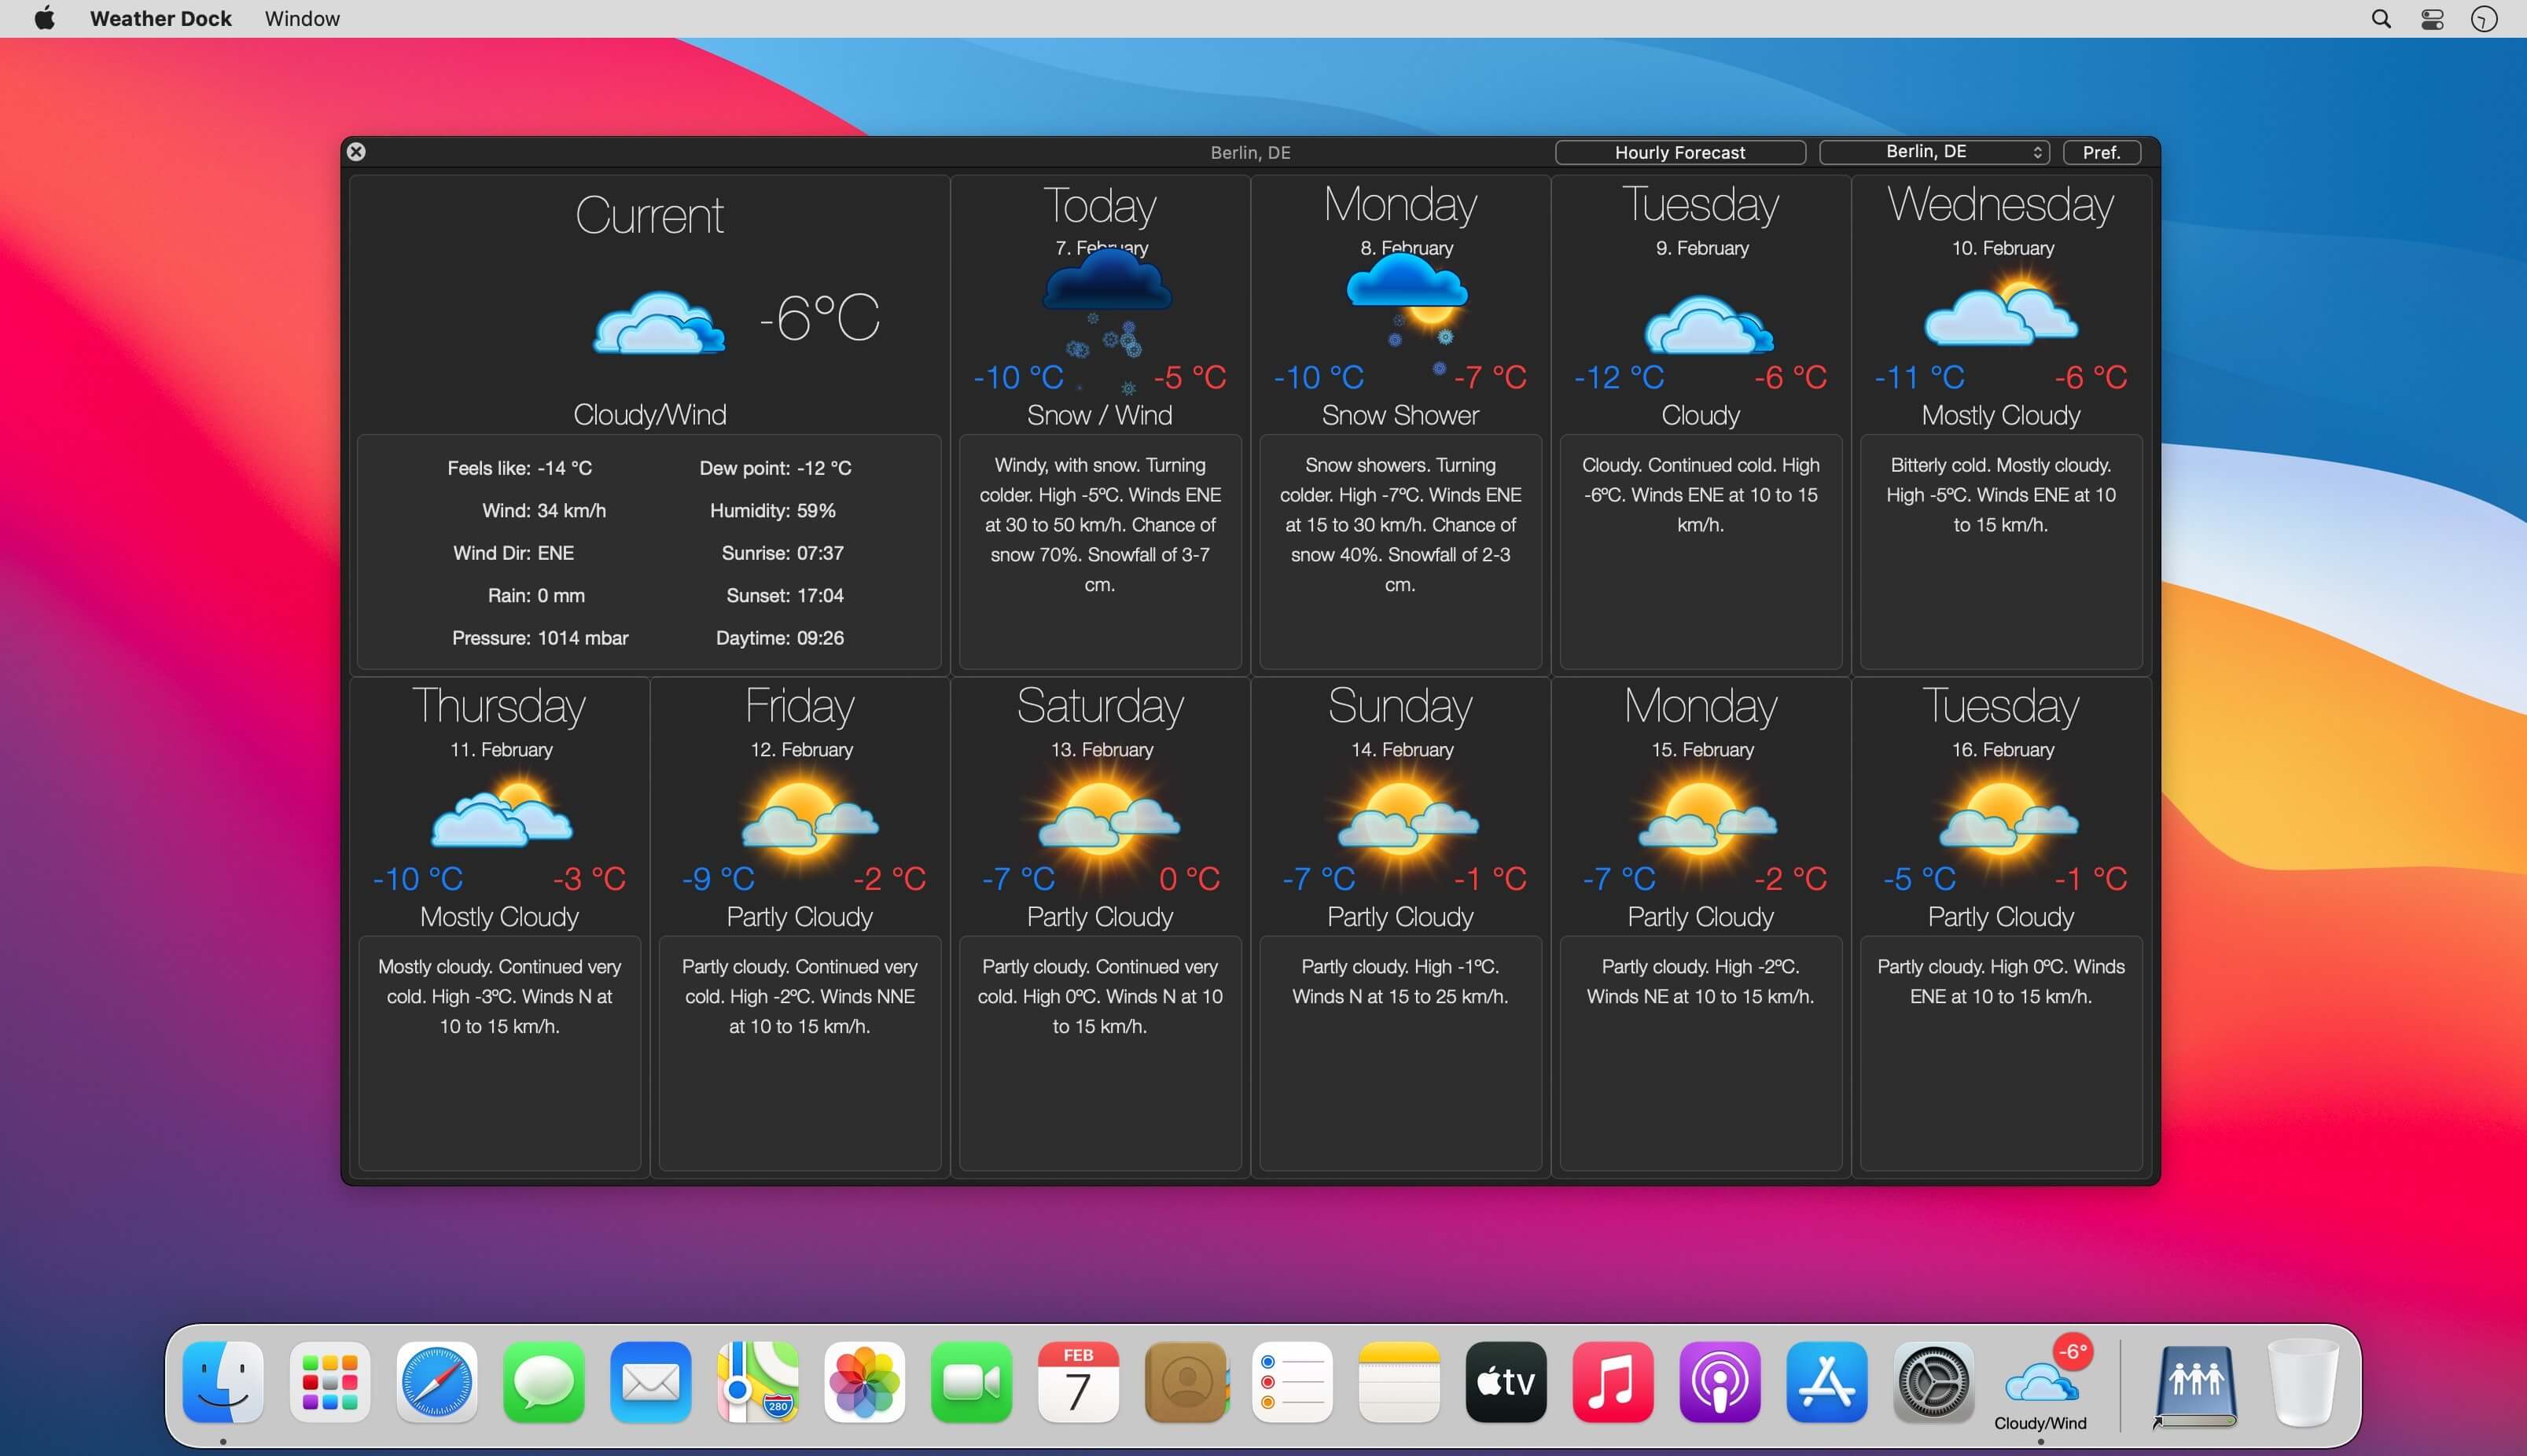2527x1456 pixels.
Task: Open the Window menu
Action: (x=303, y=19)
